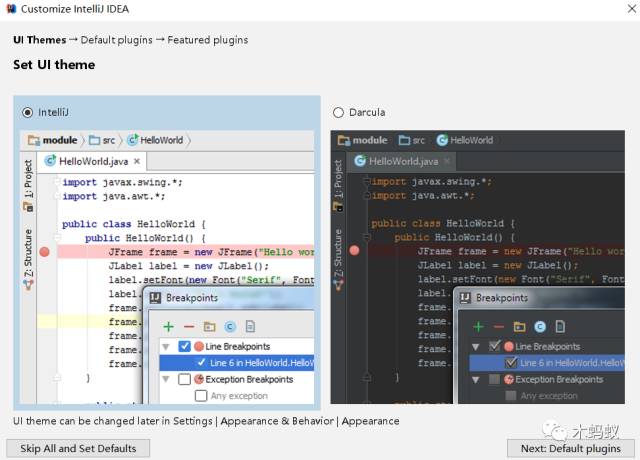Viewport: 640px width, 460px height.
Task: Click JLabel label line in Darcula editor
Action: 498,265
